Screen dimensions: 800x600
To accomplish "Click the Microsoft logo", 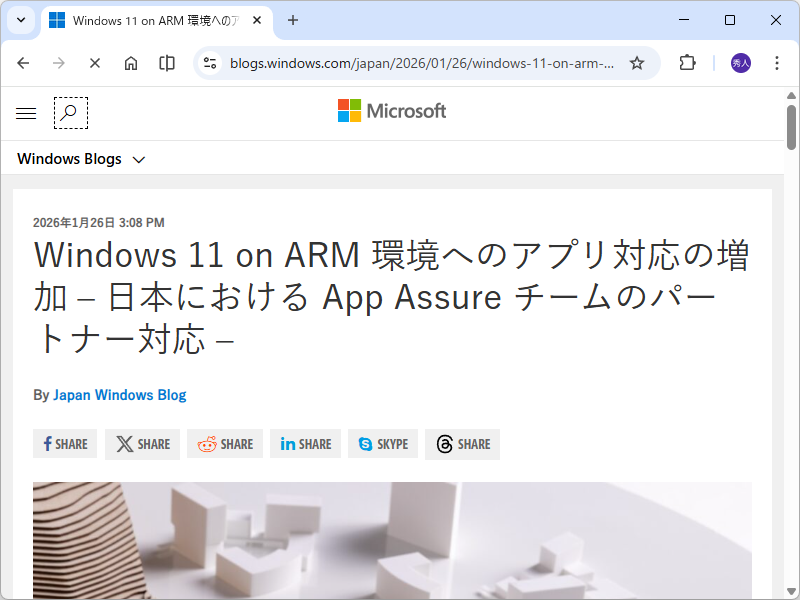I will tap(391, 111).
